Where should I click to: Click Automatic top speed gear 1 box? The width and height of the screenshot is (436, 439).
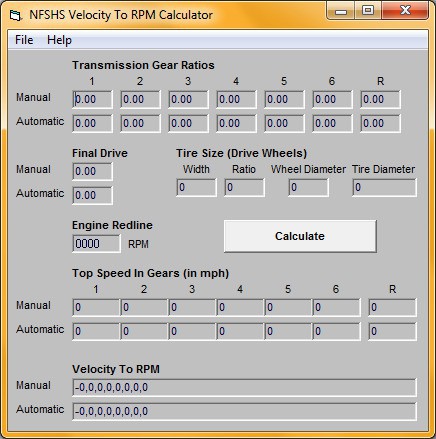click(96, 331)
